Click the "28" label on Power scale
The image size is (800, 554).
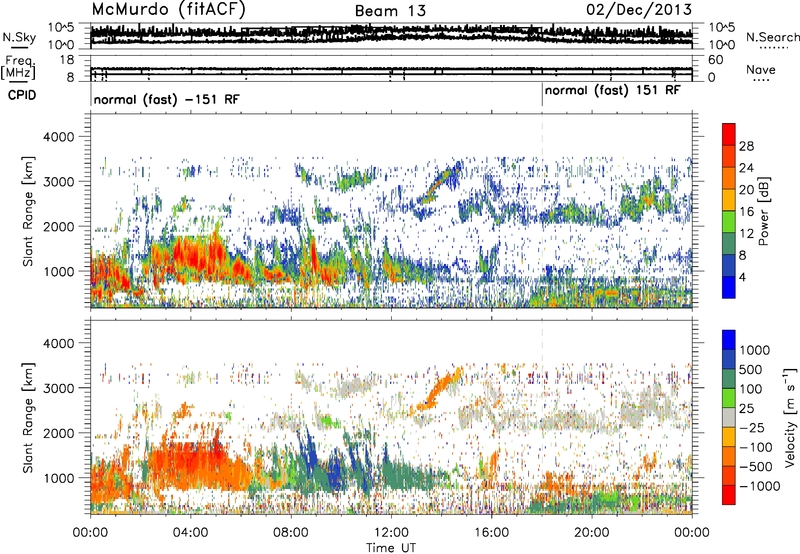tap(746, 146)
